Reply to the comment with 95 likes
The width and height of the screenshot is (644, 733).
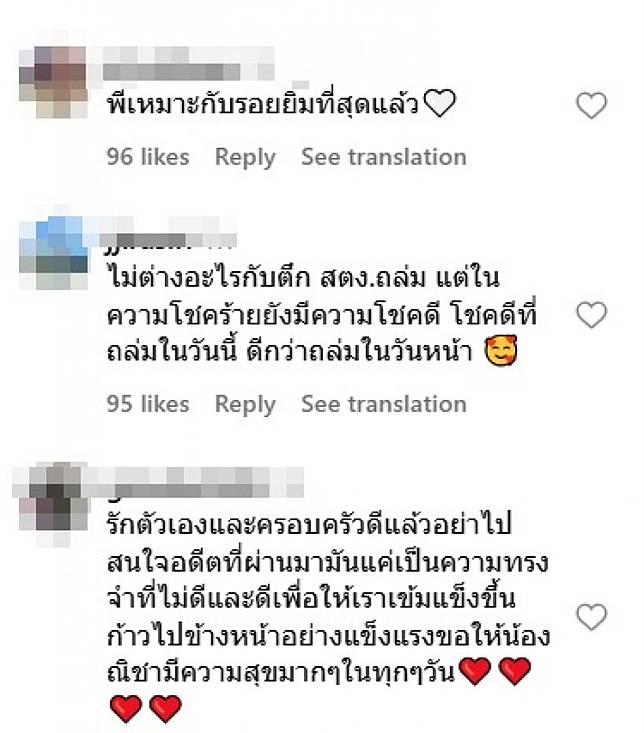tap(245, 404)
